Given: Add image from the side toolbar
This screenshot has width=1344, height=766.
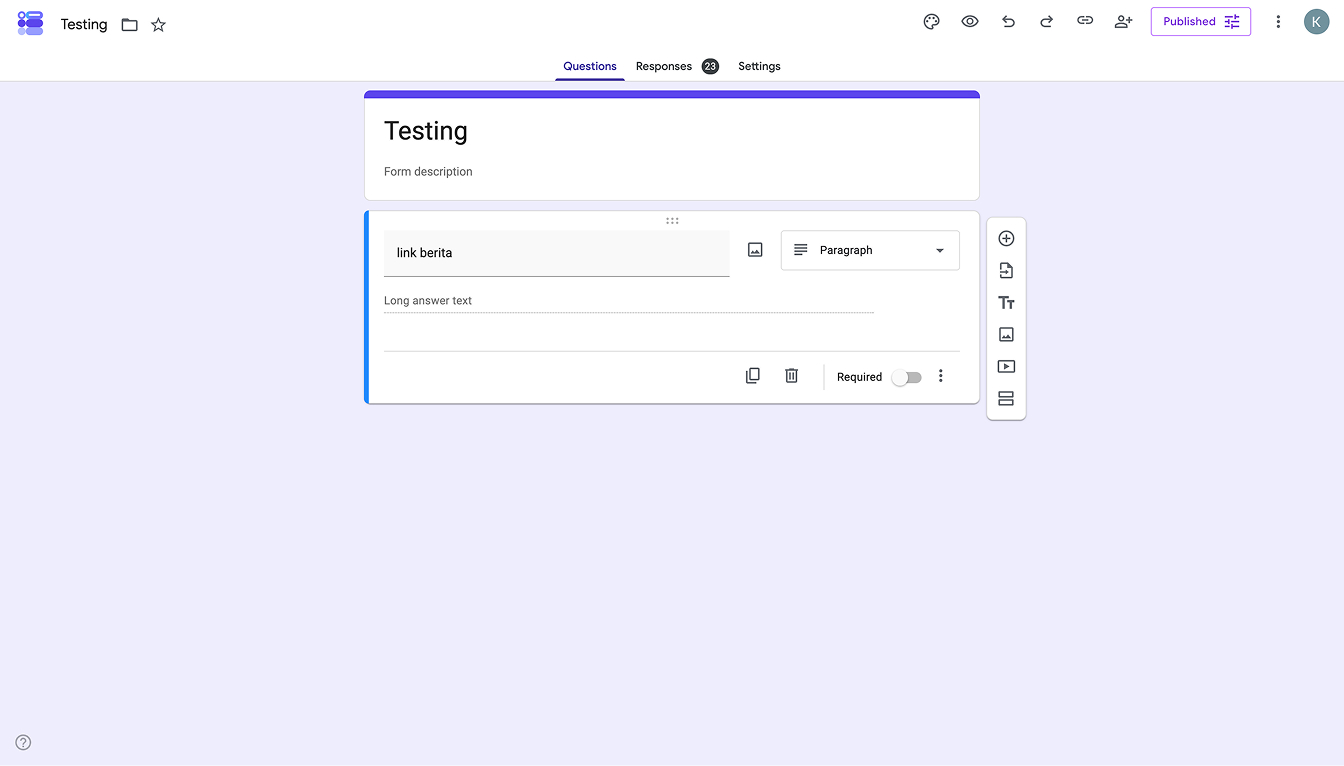Looking at the screenshot, I should point(1006,334).
